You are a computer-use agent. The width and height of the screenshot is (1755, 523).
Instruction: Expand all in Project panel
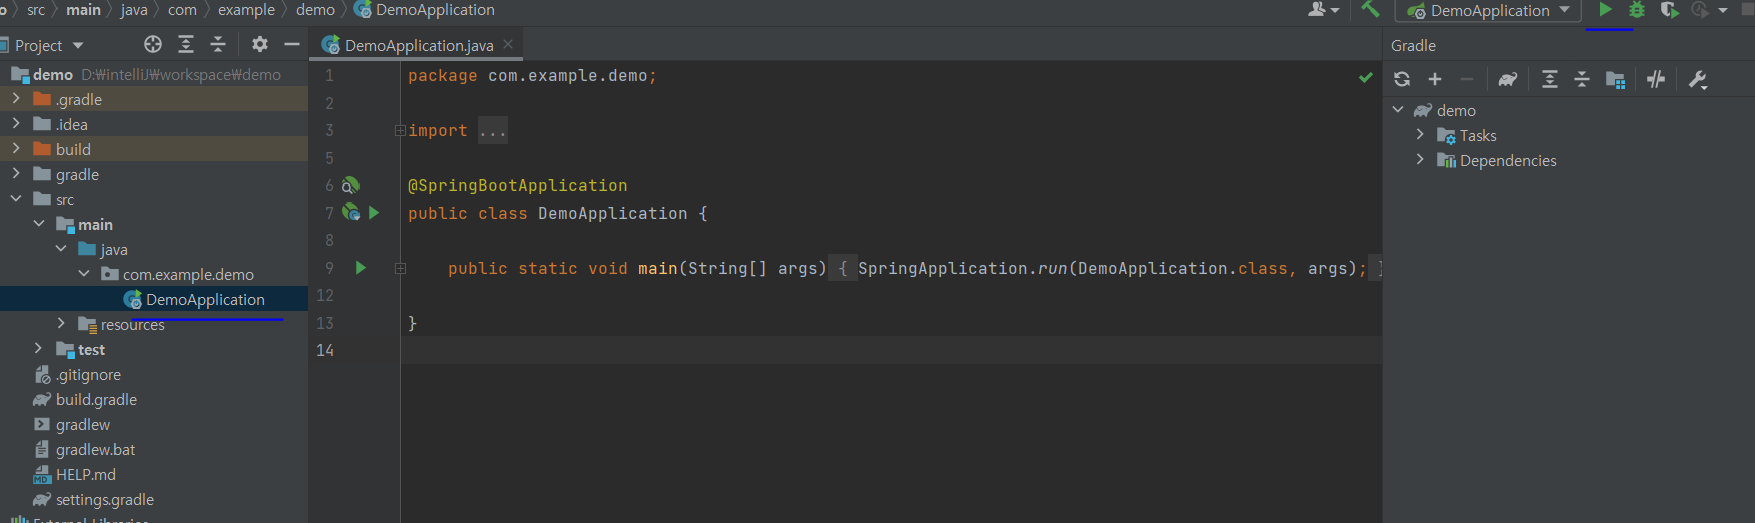186,44
